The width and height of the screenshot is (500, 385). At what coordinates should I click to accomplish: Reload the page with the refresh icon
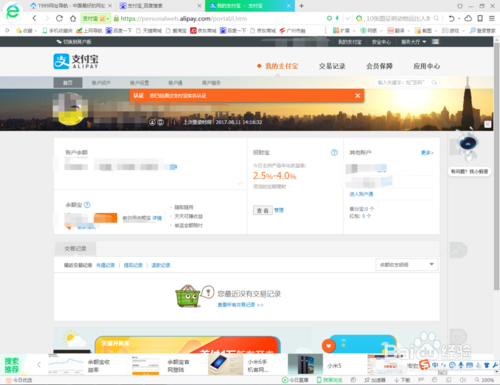59,18
